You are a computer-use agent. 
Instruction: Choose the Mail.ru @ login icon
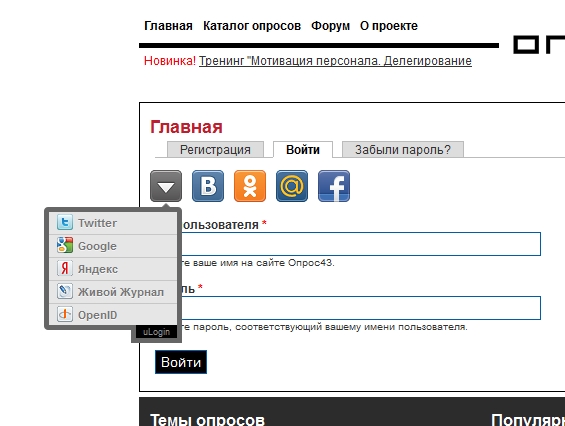pyautogui.click(x=292, y=186)
